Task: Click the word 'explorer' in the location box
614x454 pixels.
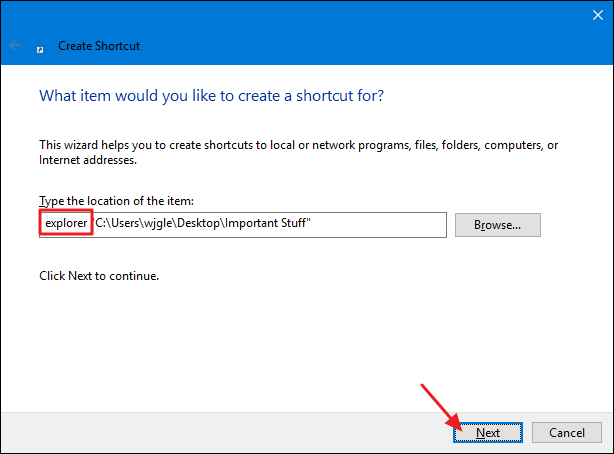Action: [x=66, y=225]
